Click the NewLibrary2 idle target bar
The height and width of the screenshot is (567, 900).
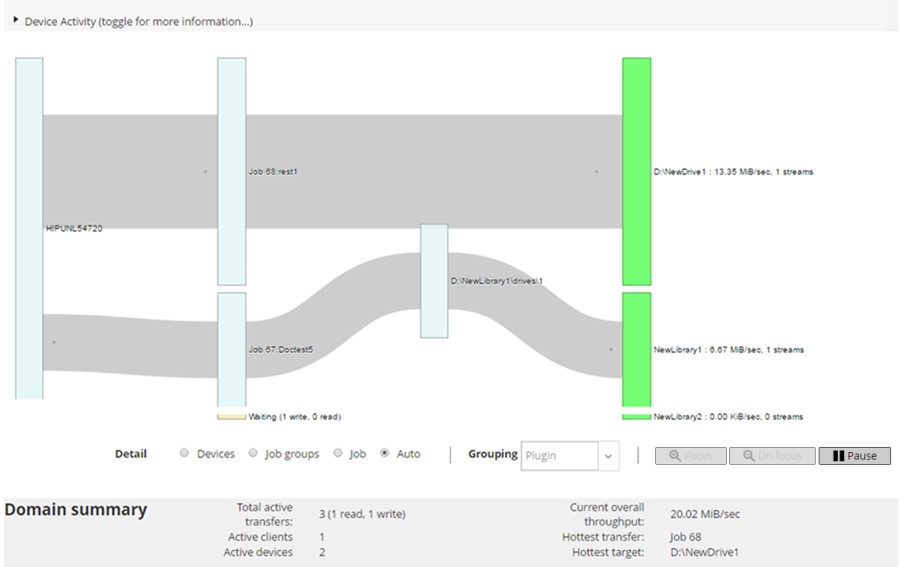pos(636,417)
